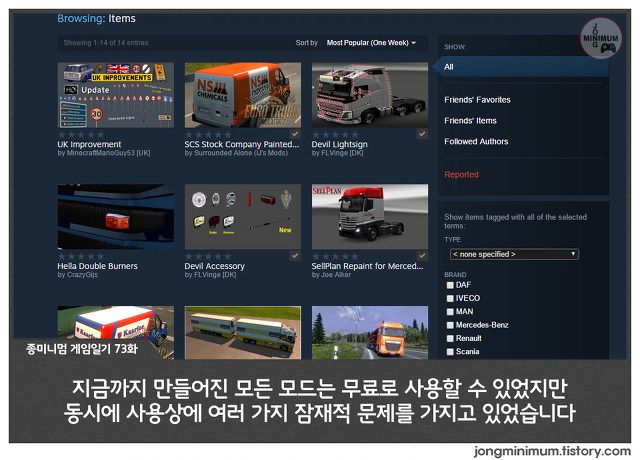This screenshot has height=460, width=640.
Task: Check the MAN brand checkbox
Action: pos(450,312)
